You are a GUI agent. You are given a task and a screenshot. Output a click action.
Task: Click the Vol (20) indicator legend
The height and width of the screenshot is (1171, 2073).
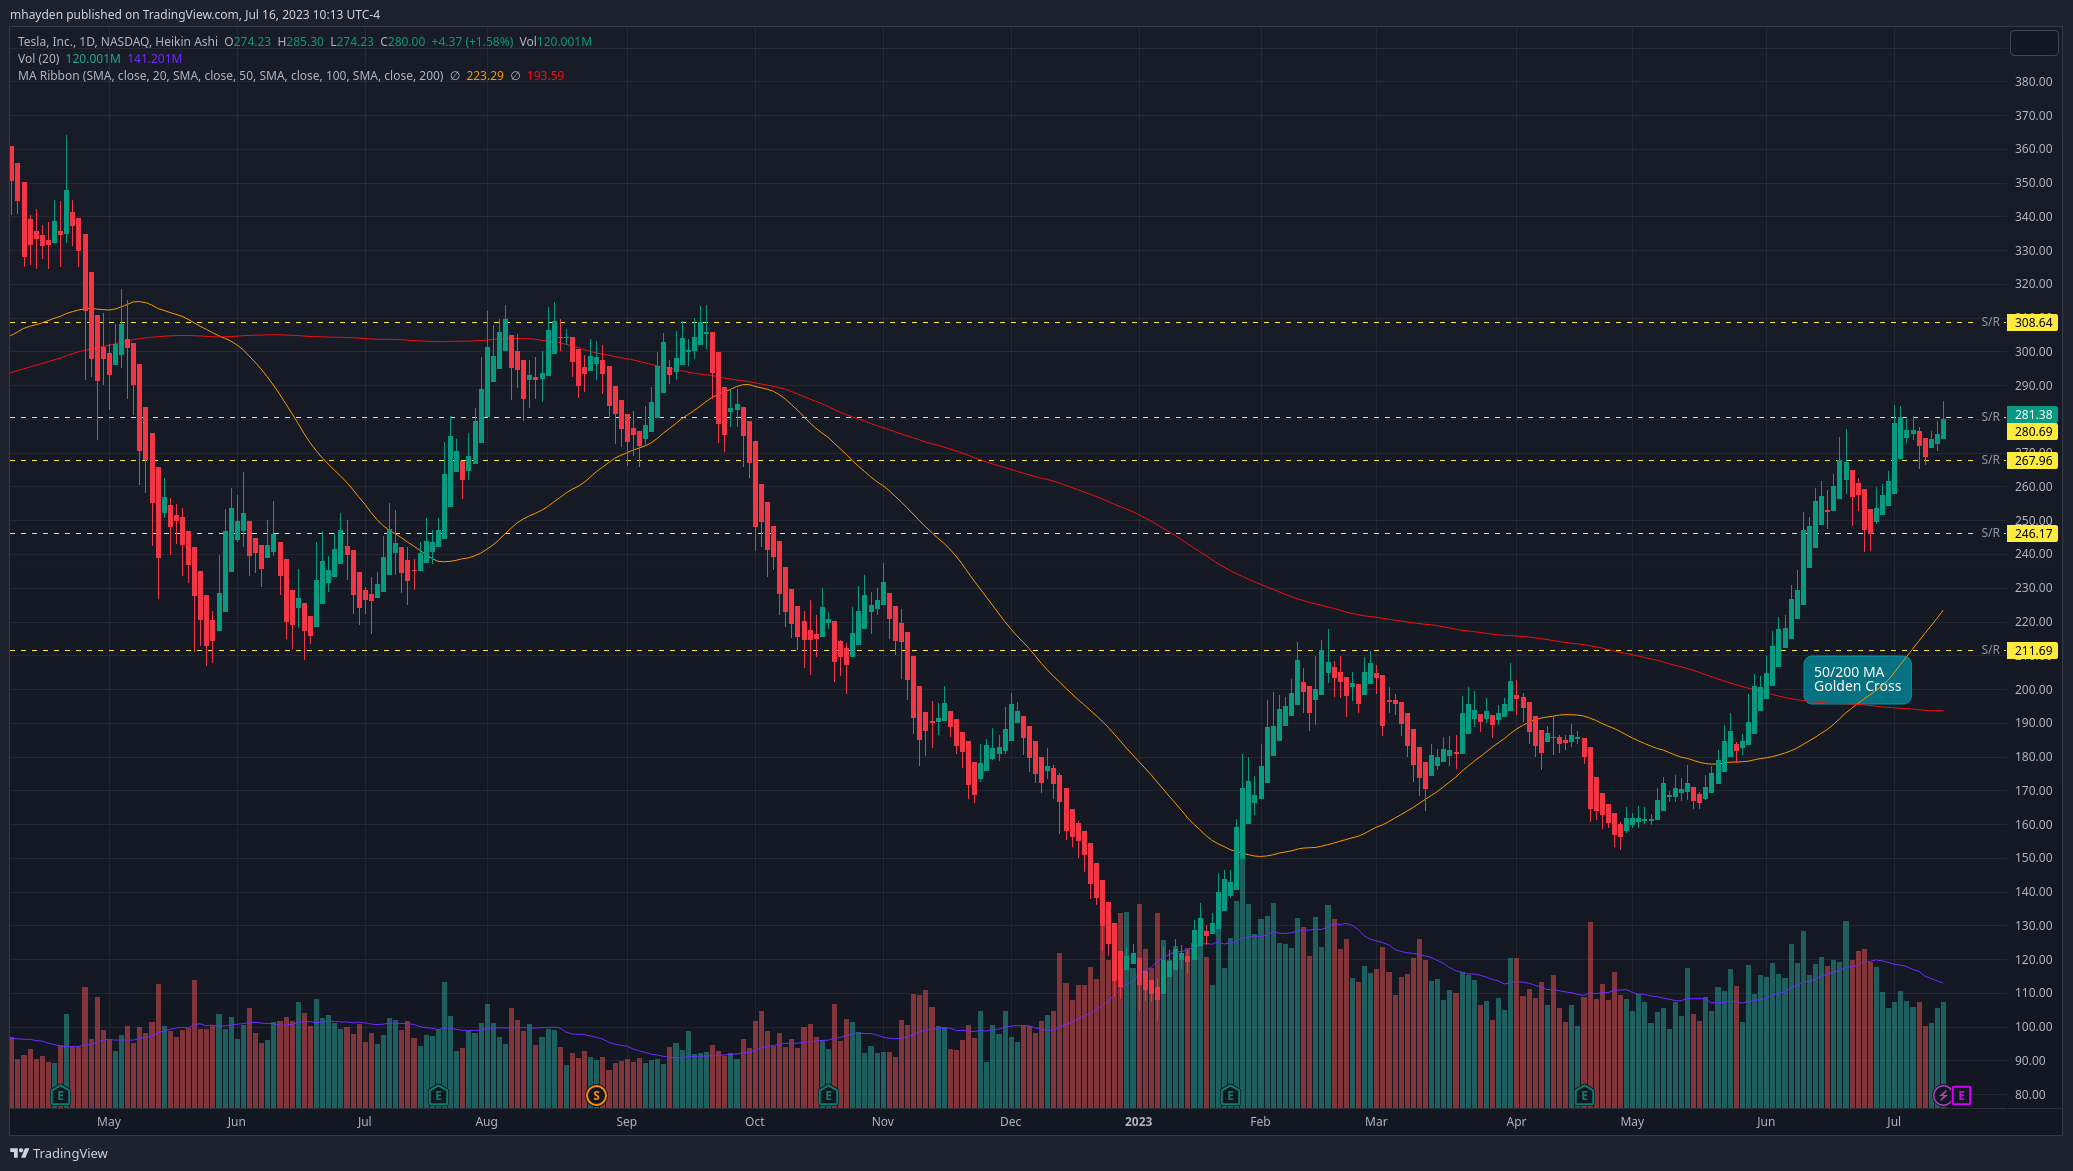pos(38,58)
